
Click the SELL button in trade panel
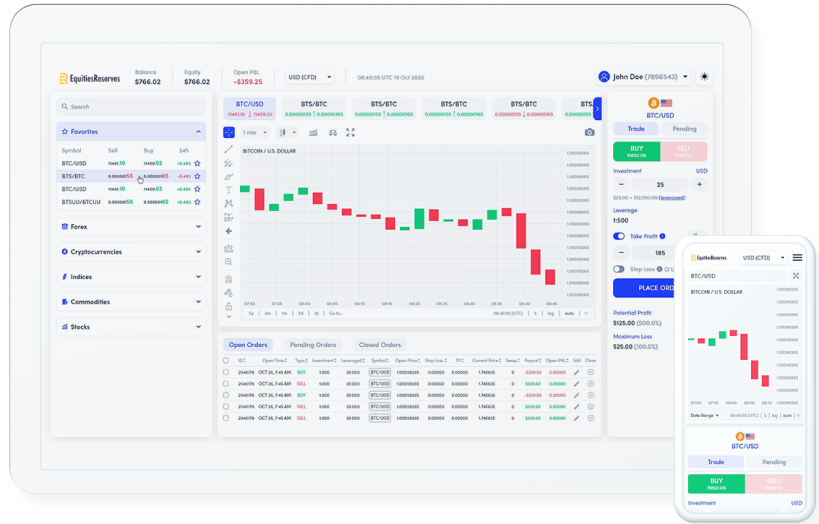(684, 152)
